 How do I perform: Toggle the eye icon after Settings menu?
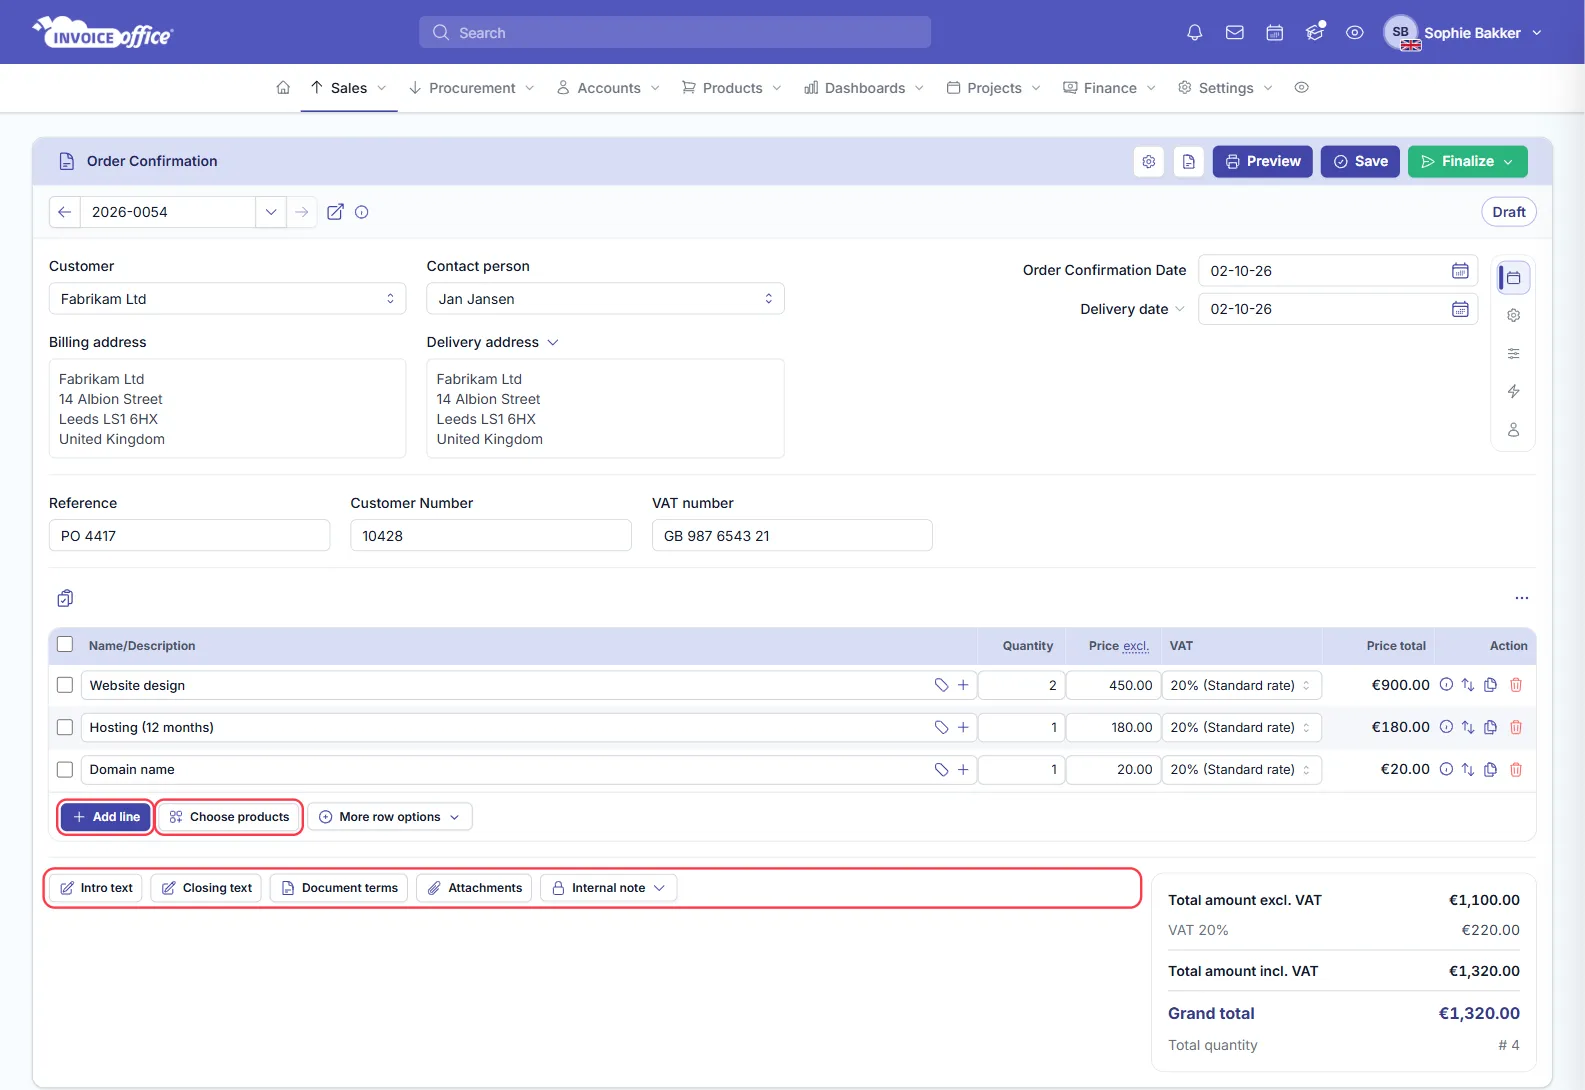click(1302, 88)
